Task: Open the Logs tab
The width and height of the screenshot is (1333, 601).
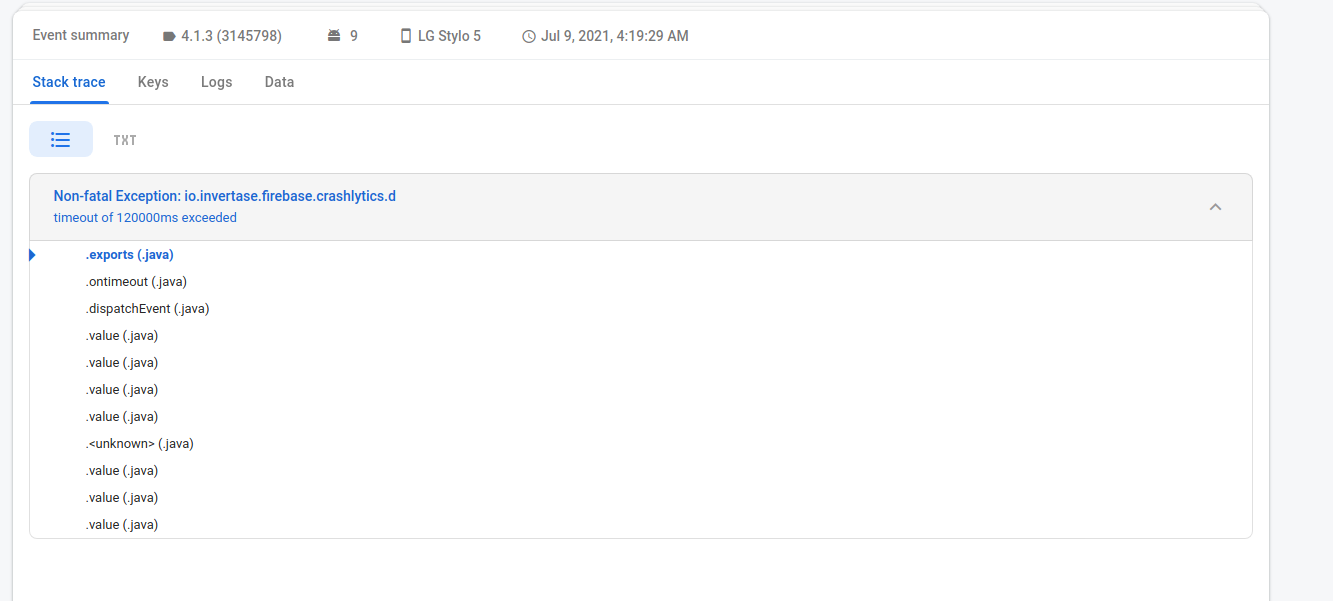Action: (x=216, y=81)
